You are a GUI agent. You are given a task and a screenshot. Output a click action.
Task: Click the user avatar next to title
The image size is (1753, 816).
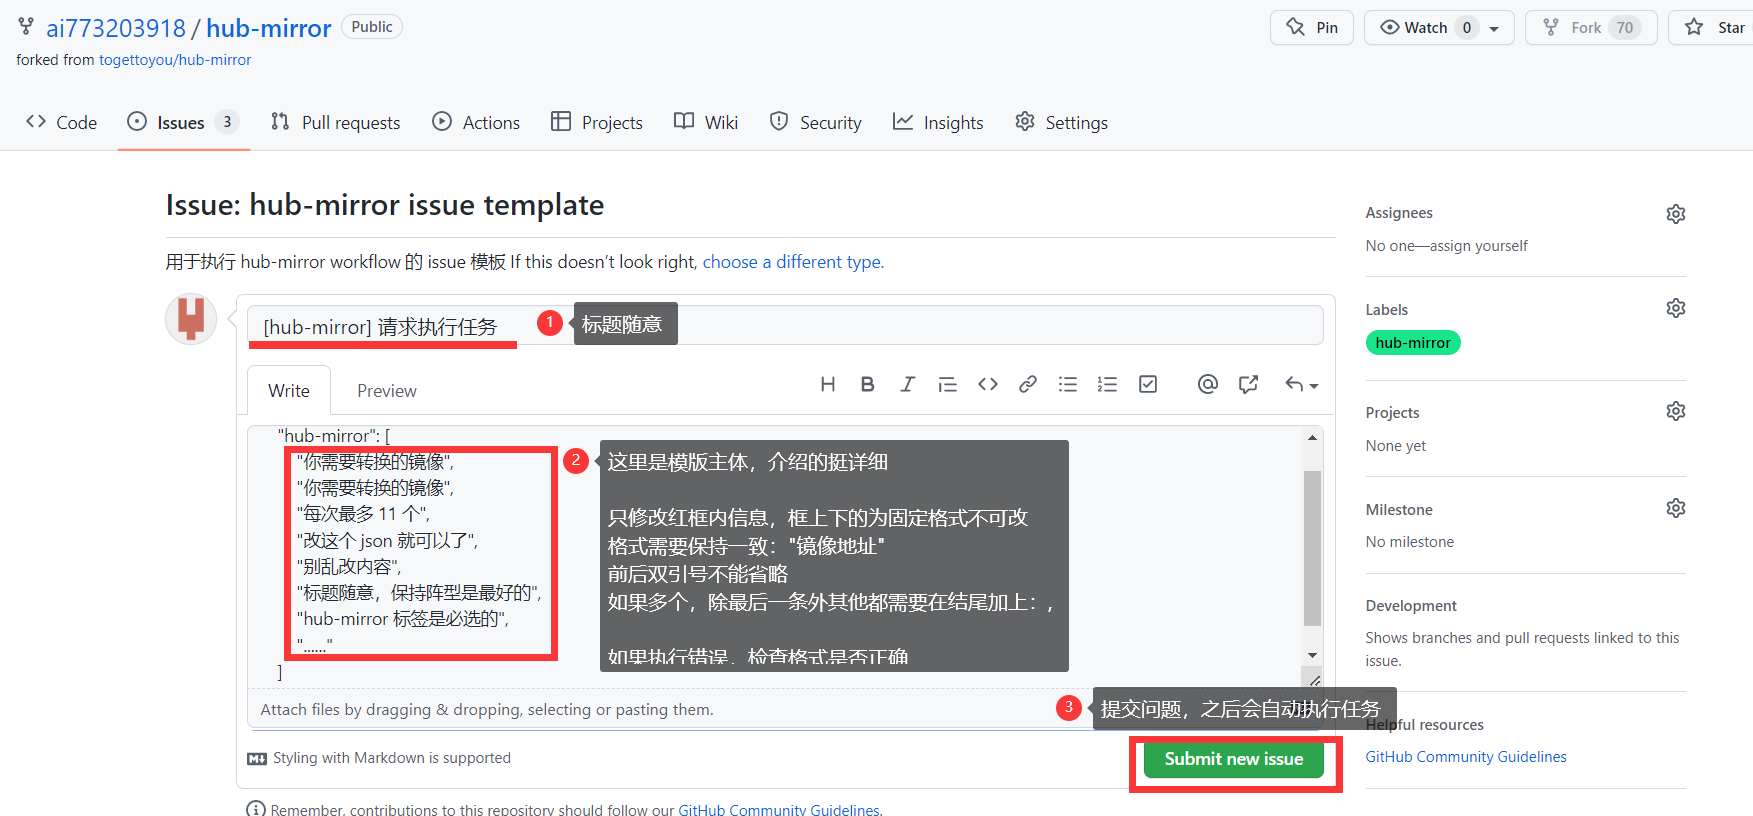[191, 319]
